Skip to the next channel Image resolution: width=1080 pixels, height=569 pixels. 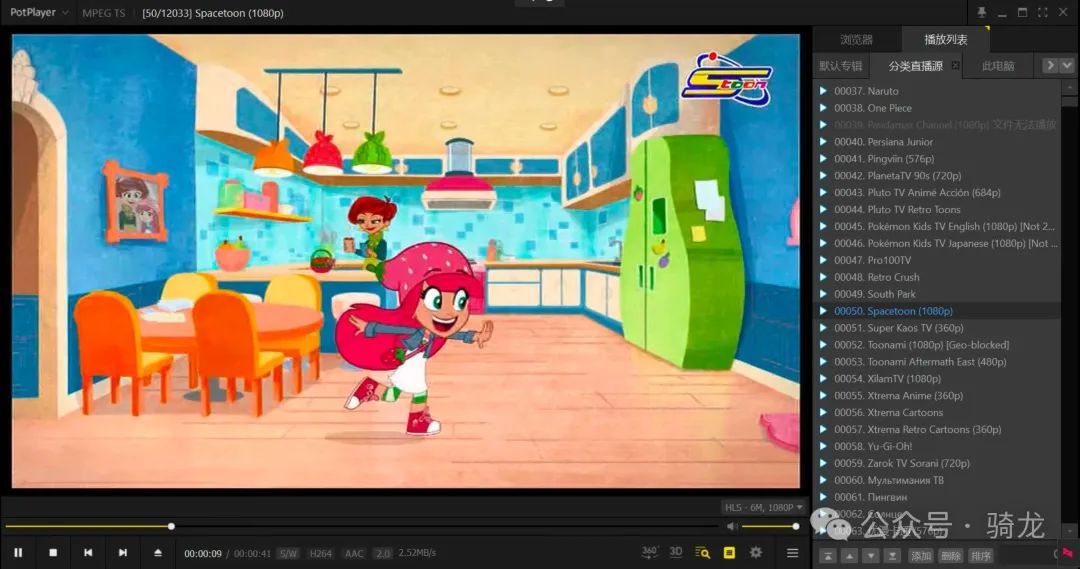[123, 552]
